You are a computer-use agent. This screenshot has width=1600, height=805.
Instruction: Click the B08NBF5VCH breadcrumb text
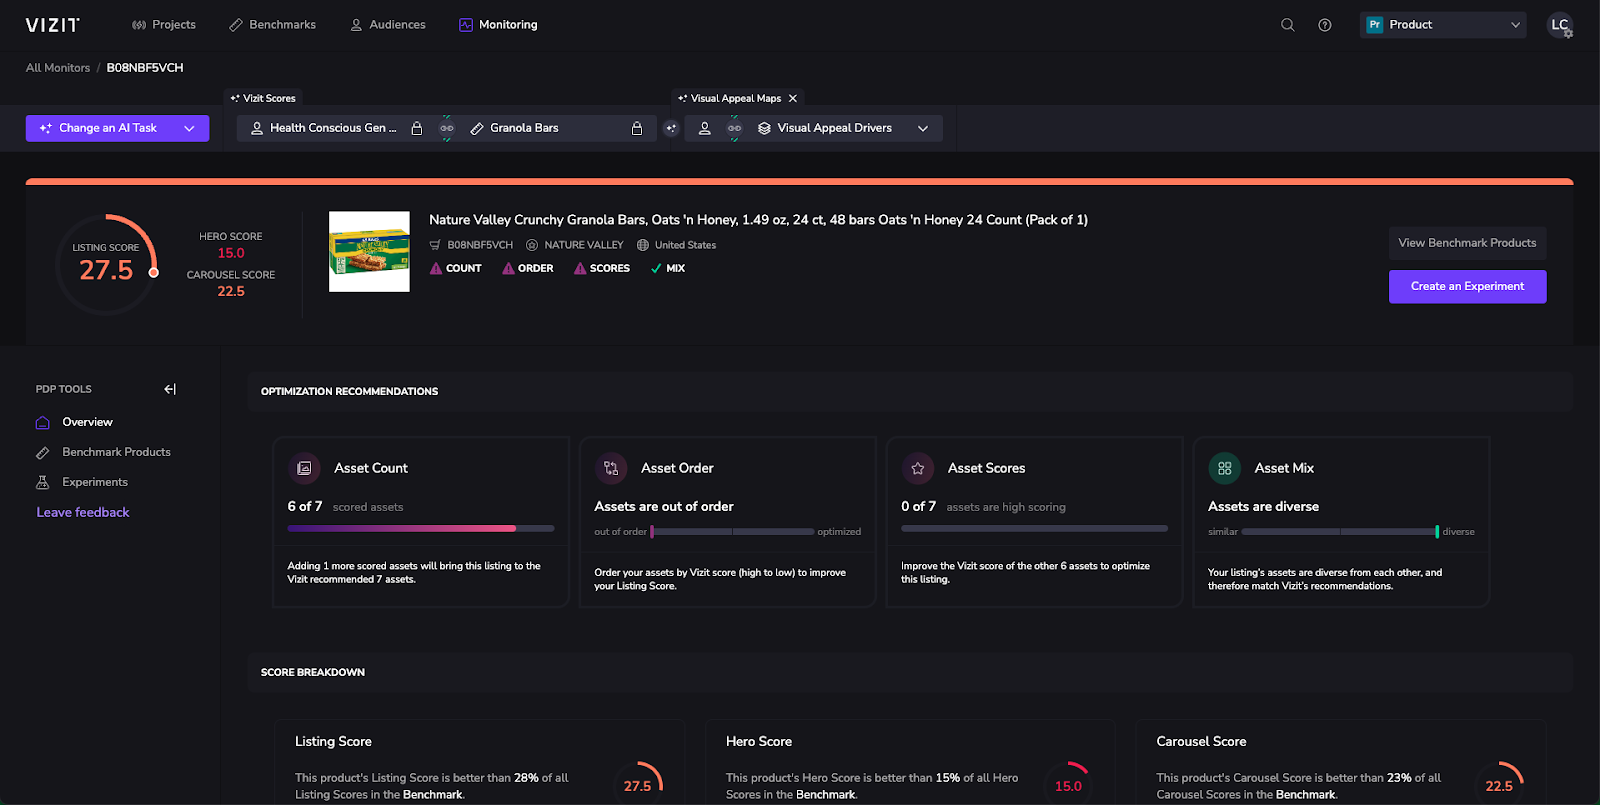coord(145,68)
